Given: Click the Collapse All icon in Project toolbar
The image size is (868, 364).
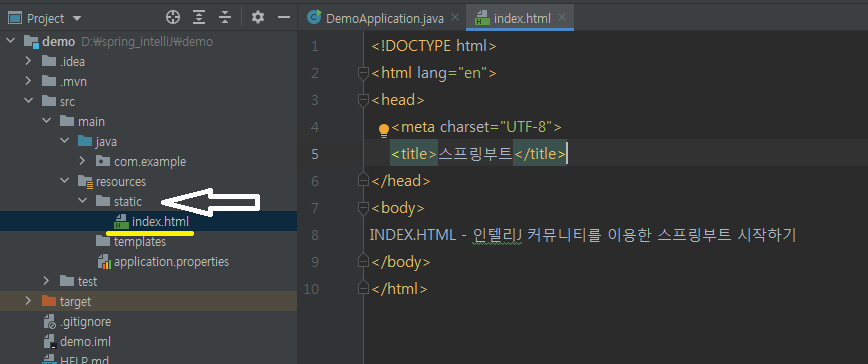Looking at the screenshot, I should [x=224, y=18].
